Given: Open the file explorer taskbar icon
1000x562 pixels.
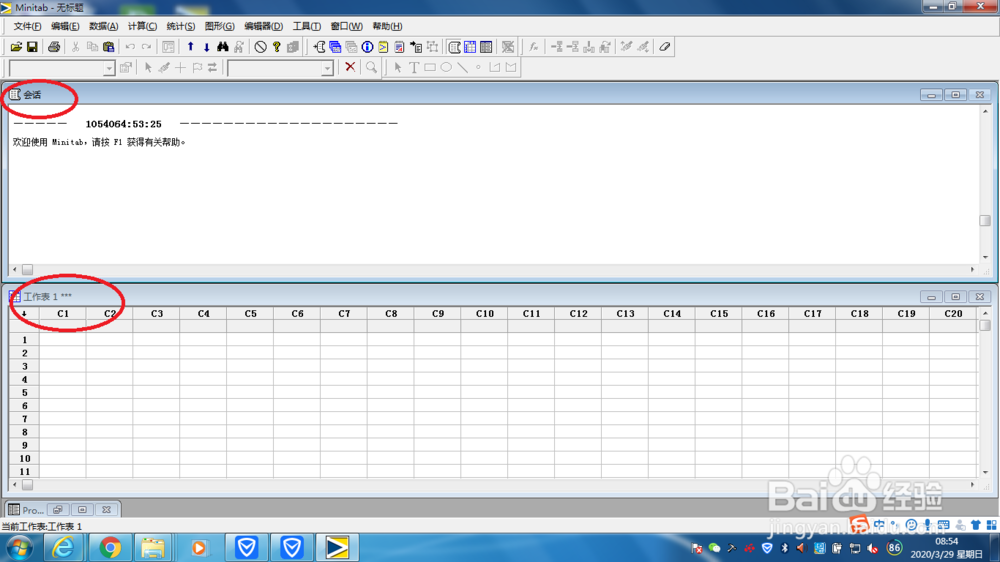Looking at the screenshot, I should coord(153,548).
